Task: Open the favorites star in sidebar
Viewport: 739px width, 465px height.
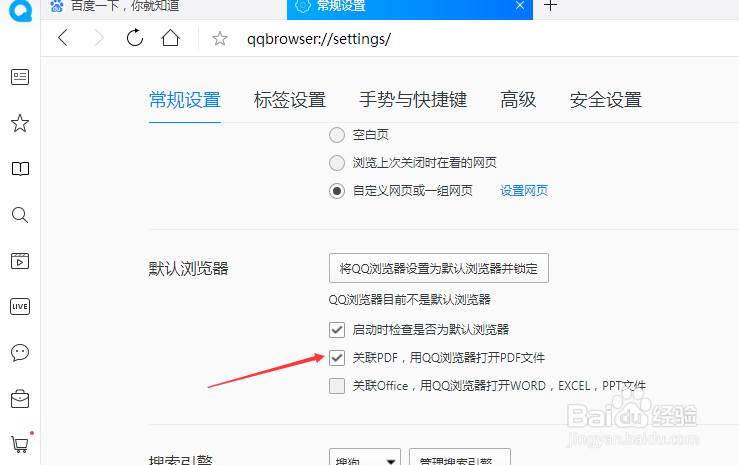Action: [x=20, y=123]
